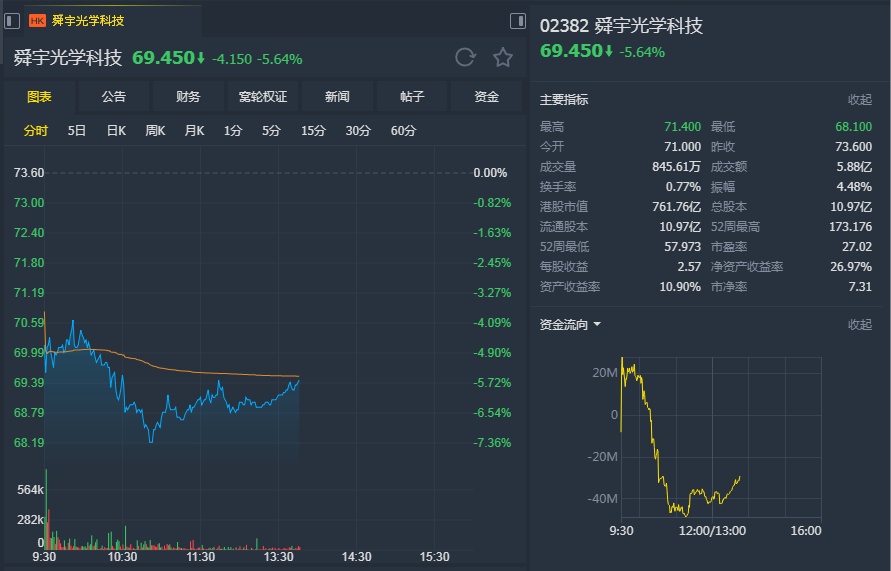Open the 公告 tab
Viewport: 891px width, 571px height.
[x=114, y=96]
